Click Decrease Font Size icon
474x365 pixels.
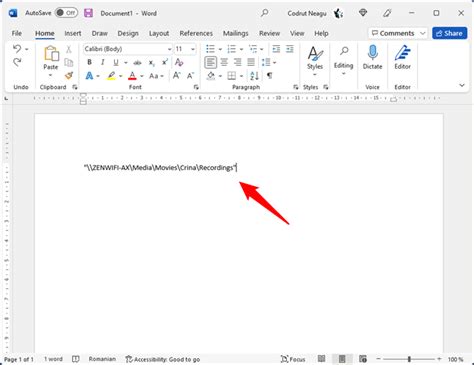point(190,76)
